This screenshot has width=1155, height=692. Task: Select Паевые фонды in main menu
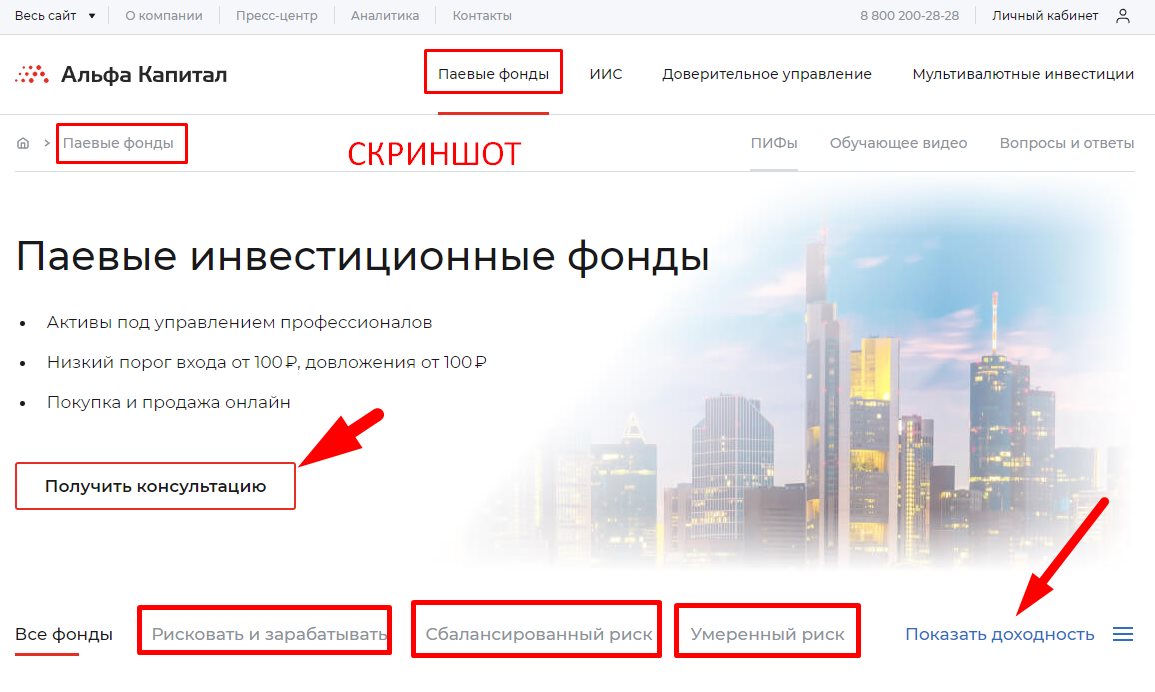(x=494, y=74)
